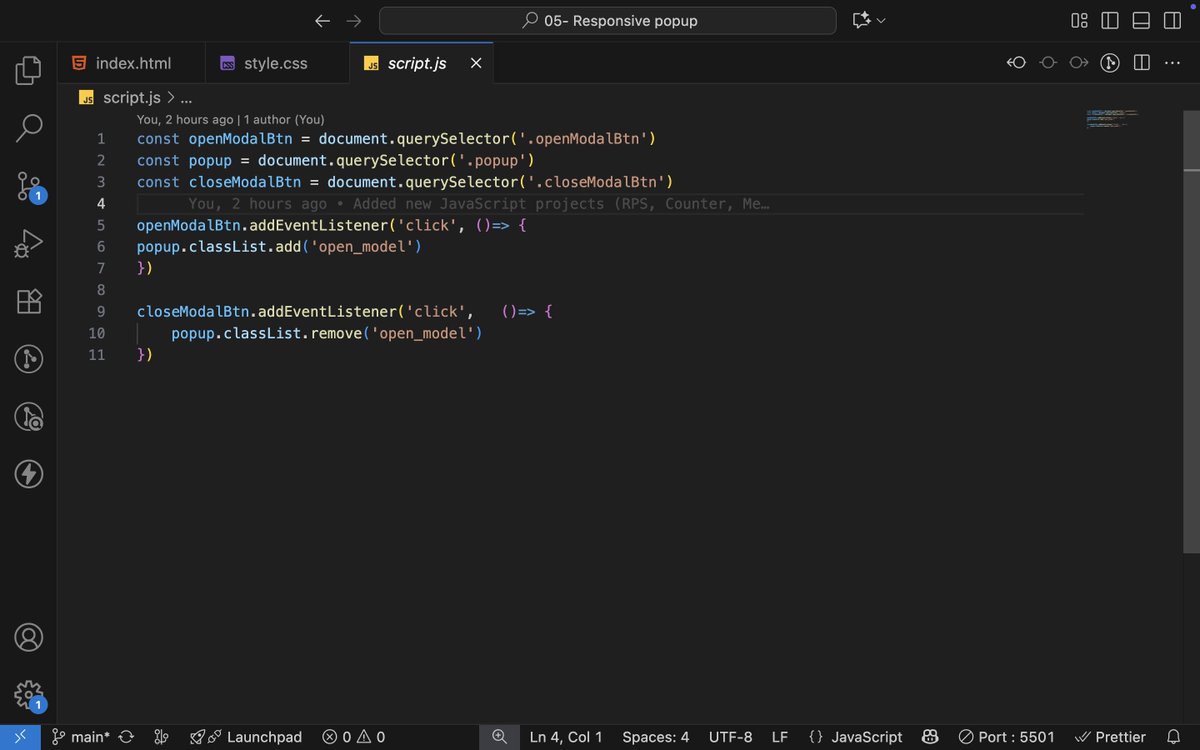This screenshot has width=1200, height=750.
Task: Open Run and Debug view
Action: (29, 244)
